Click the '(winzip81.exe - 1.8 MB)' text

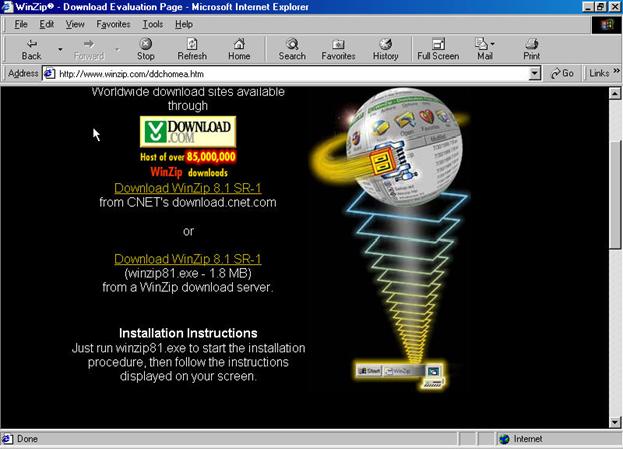click(x=188, y=273)
